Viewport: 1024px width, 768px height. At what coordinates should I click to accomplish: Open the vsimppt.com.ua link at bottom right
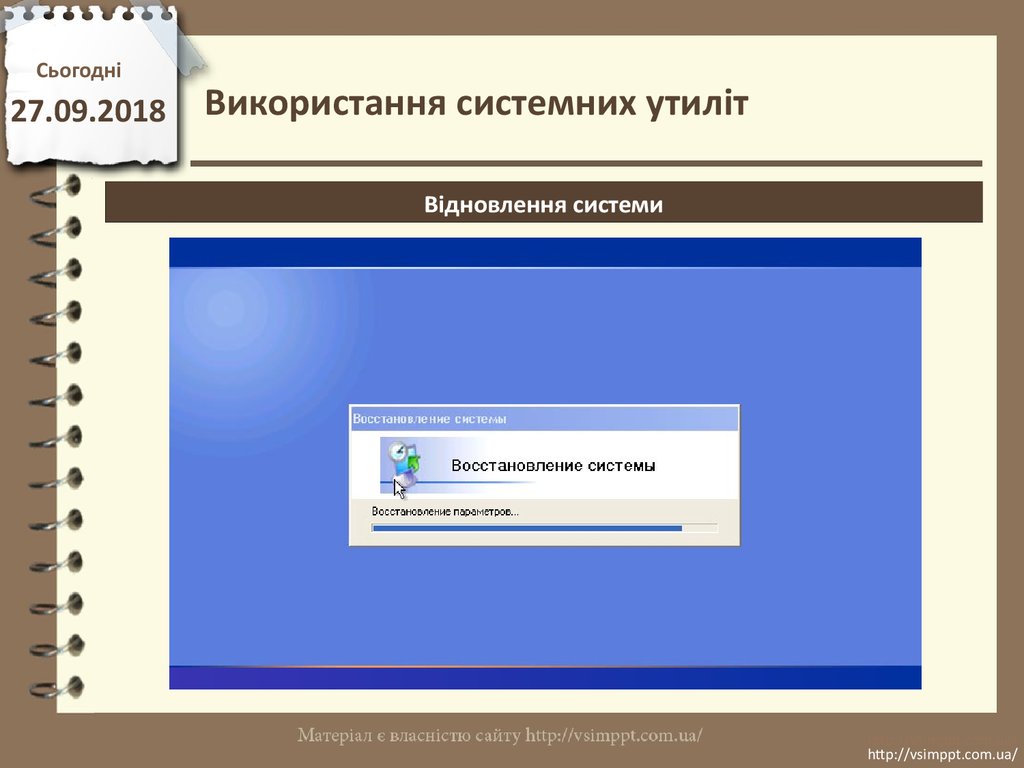coord(940,754)
